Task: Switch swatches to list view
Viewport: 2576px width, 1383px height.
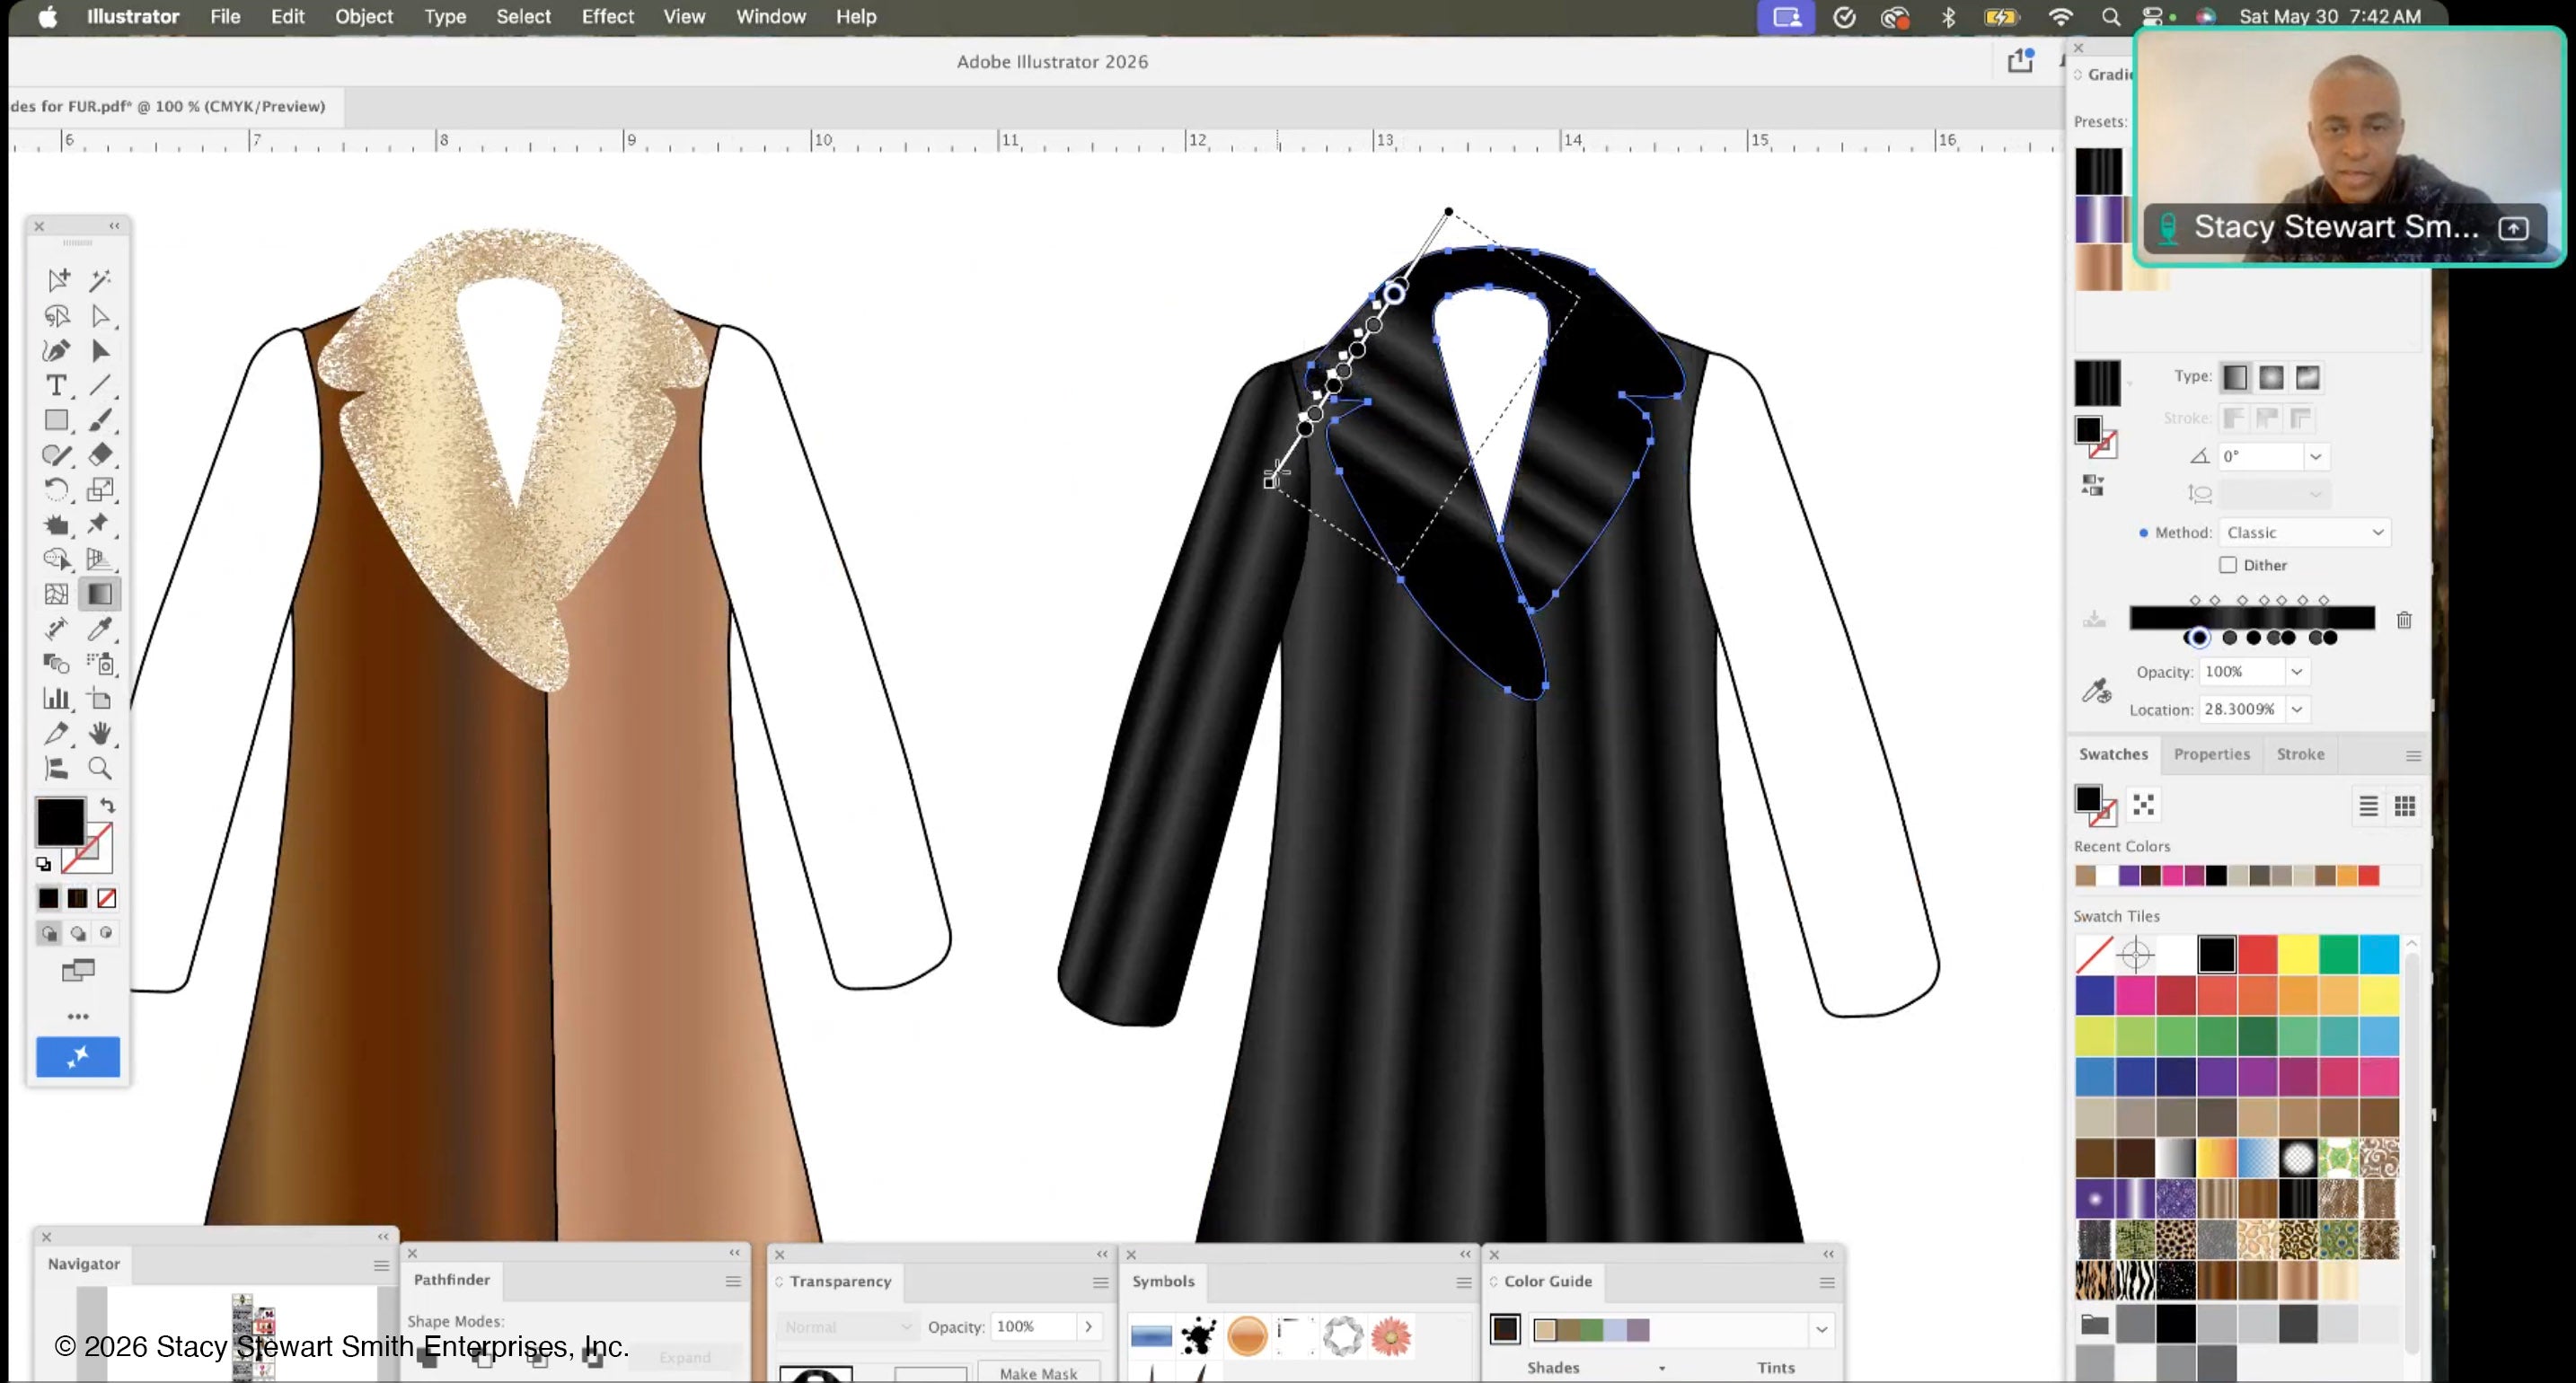Action: [x=2368, y=806]
